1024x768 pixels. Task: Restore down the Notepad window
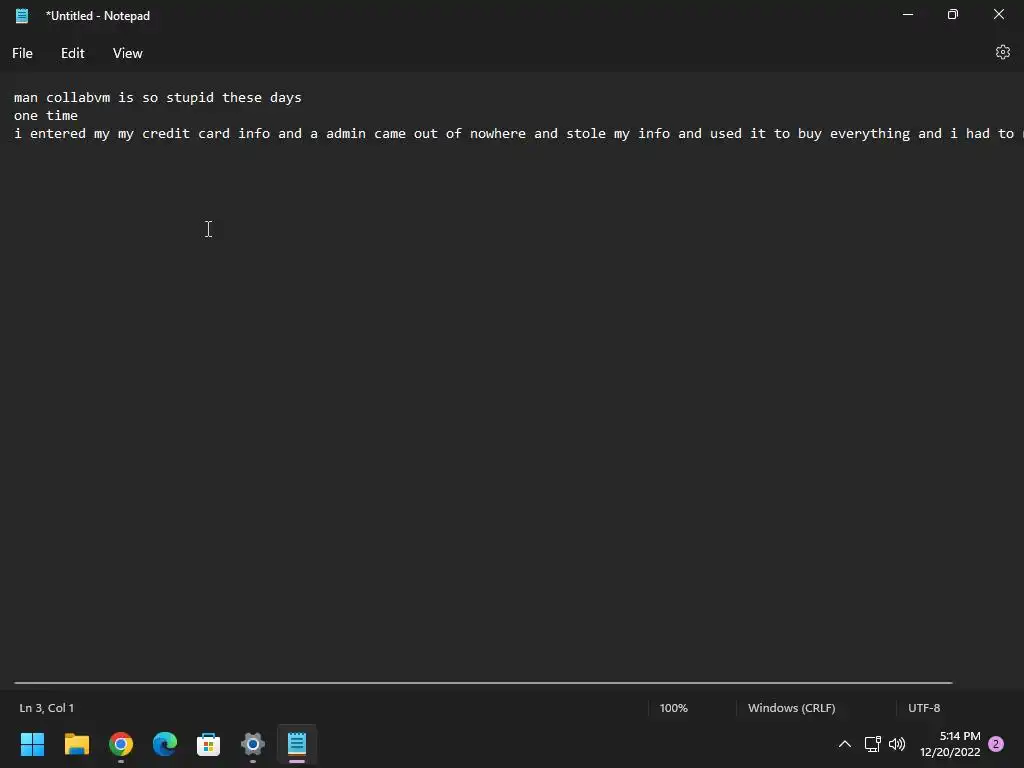click(953, 14)
